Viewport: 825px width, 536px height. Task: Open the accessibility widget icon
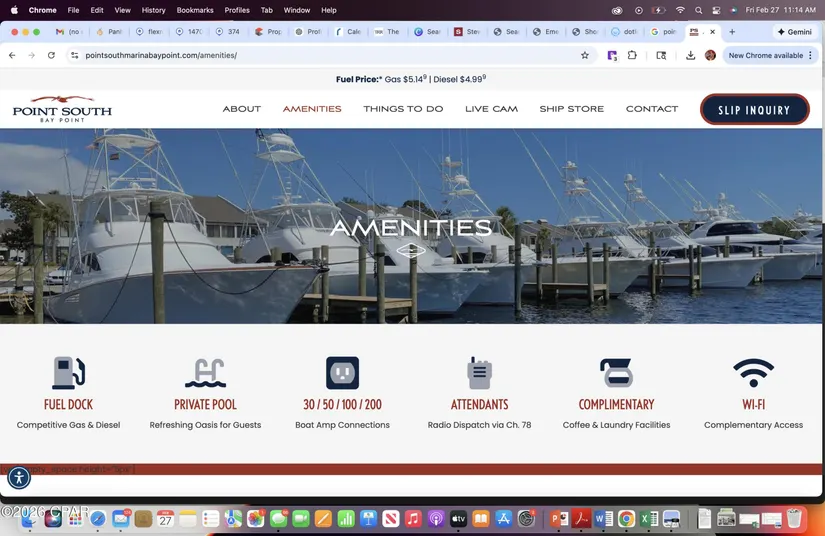[x=19, y=478]
